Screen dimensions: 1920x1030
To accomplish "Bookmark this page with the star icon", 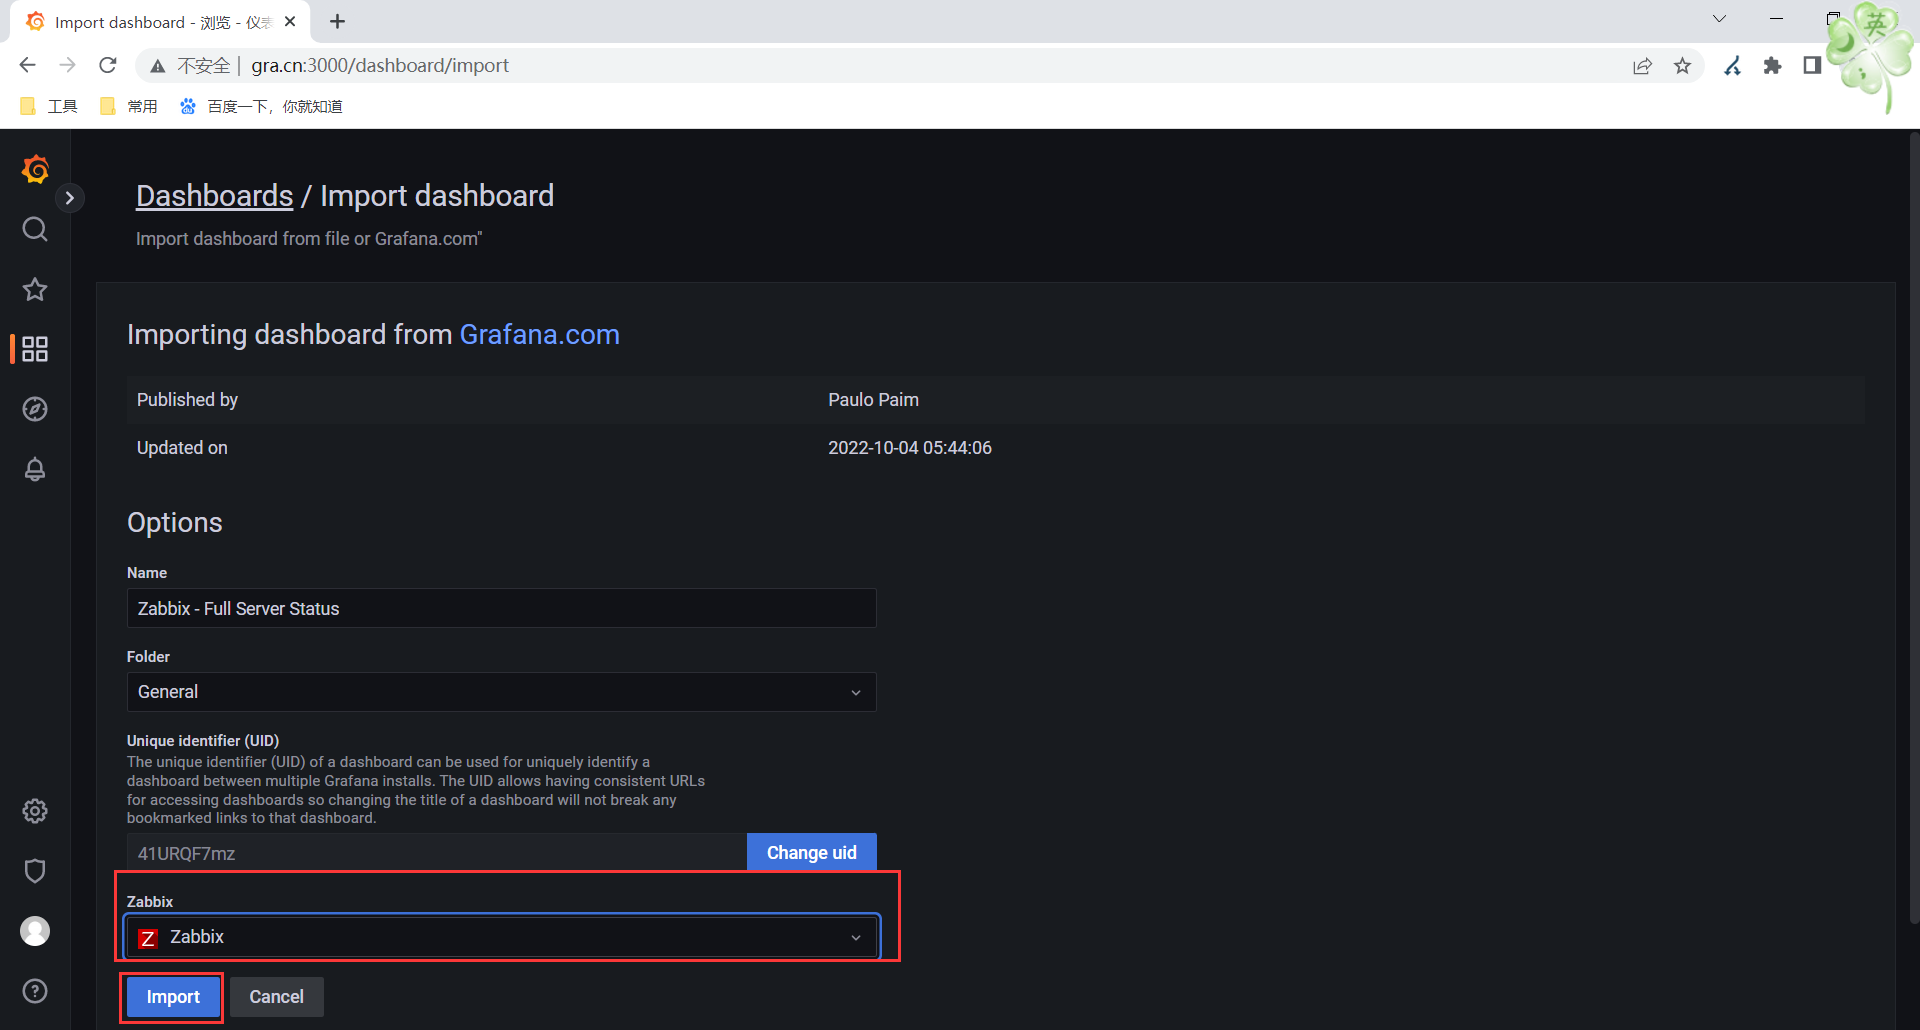I will coord(1682,66).
